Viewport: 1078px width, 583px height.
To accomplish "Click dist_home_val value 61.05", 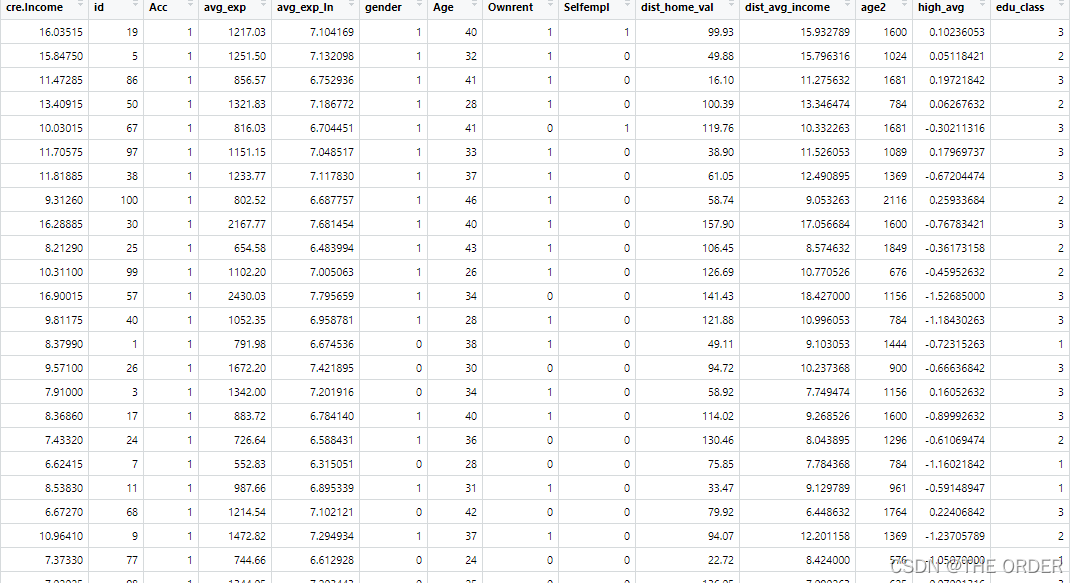I will point(720,177).
